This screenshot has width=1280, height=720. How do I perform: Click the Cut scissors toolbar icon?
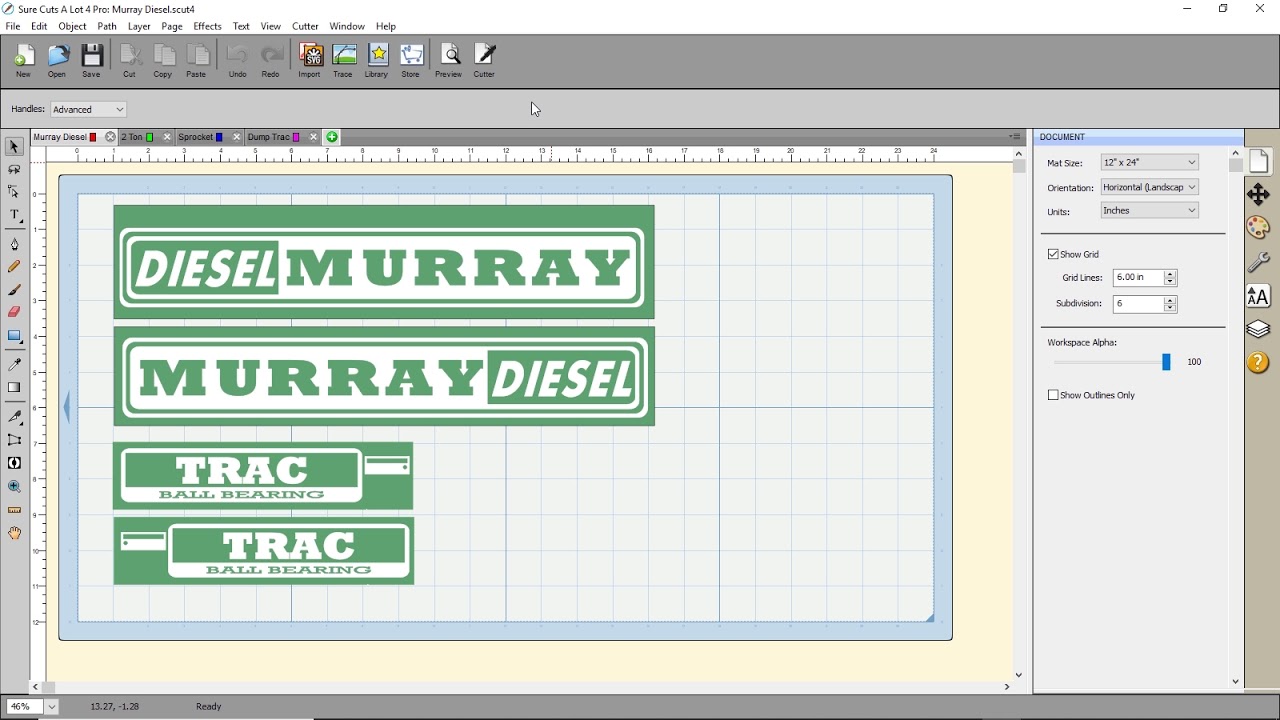click(x=129, y=61)
